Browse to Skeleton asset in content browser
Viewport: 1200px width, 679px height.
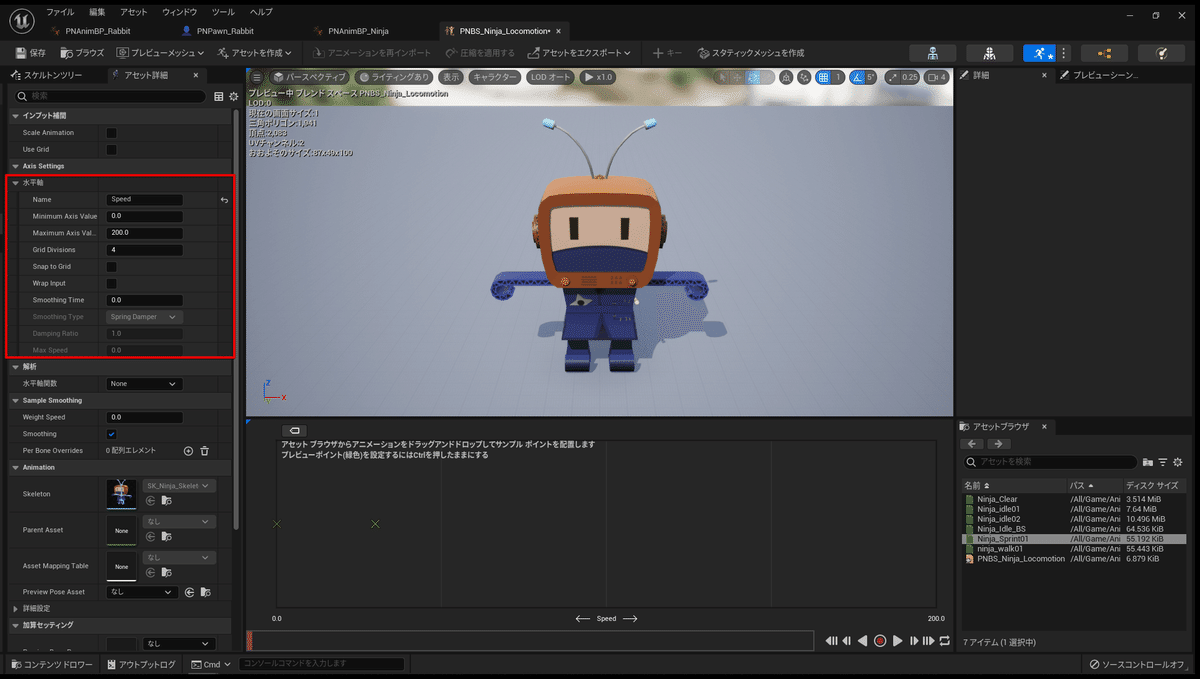click(167, 500)
